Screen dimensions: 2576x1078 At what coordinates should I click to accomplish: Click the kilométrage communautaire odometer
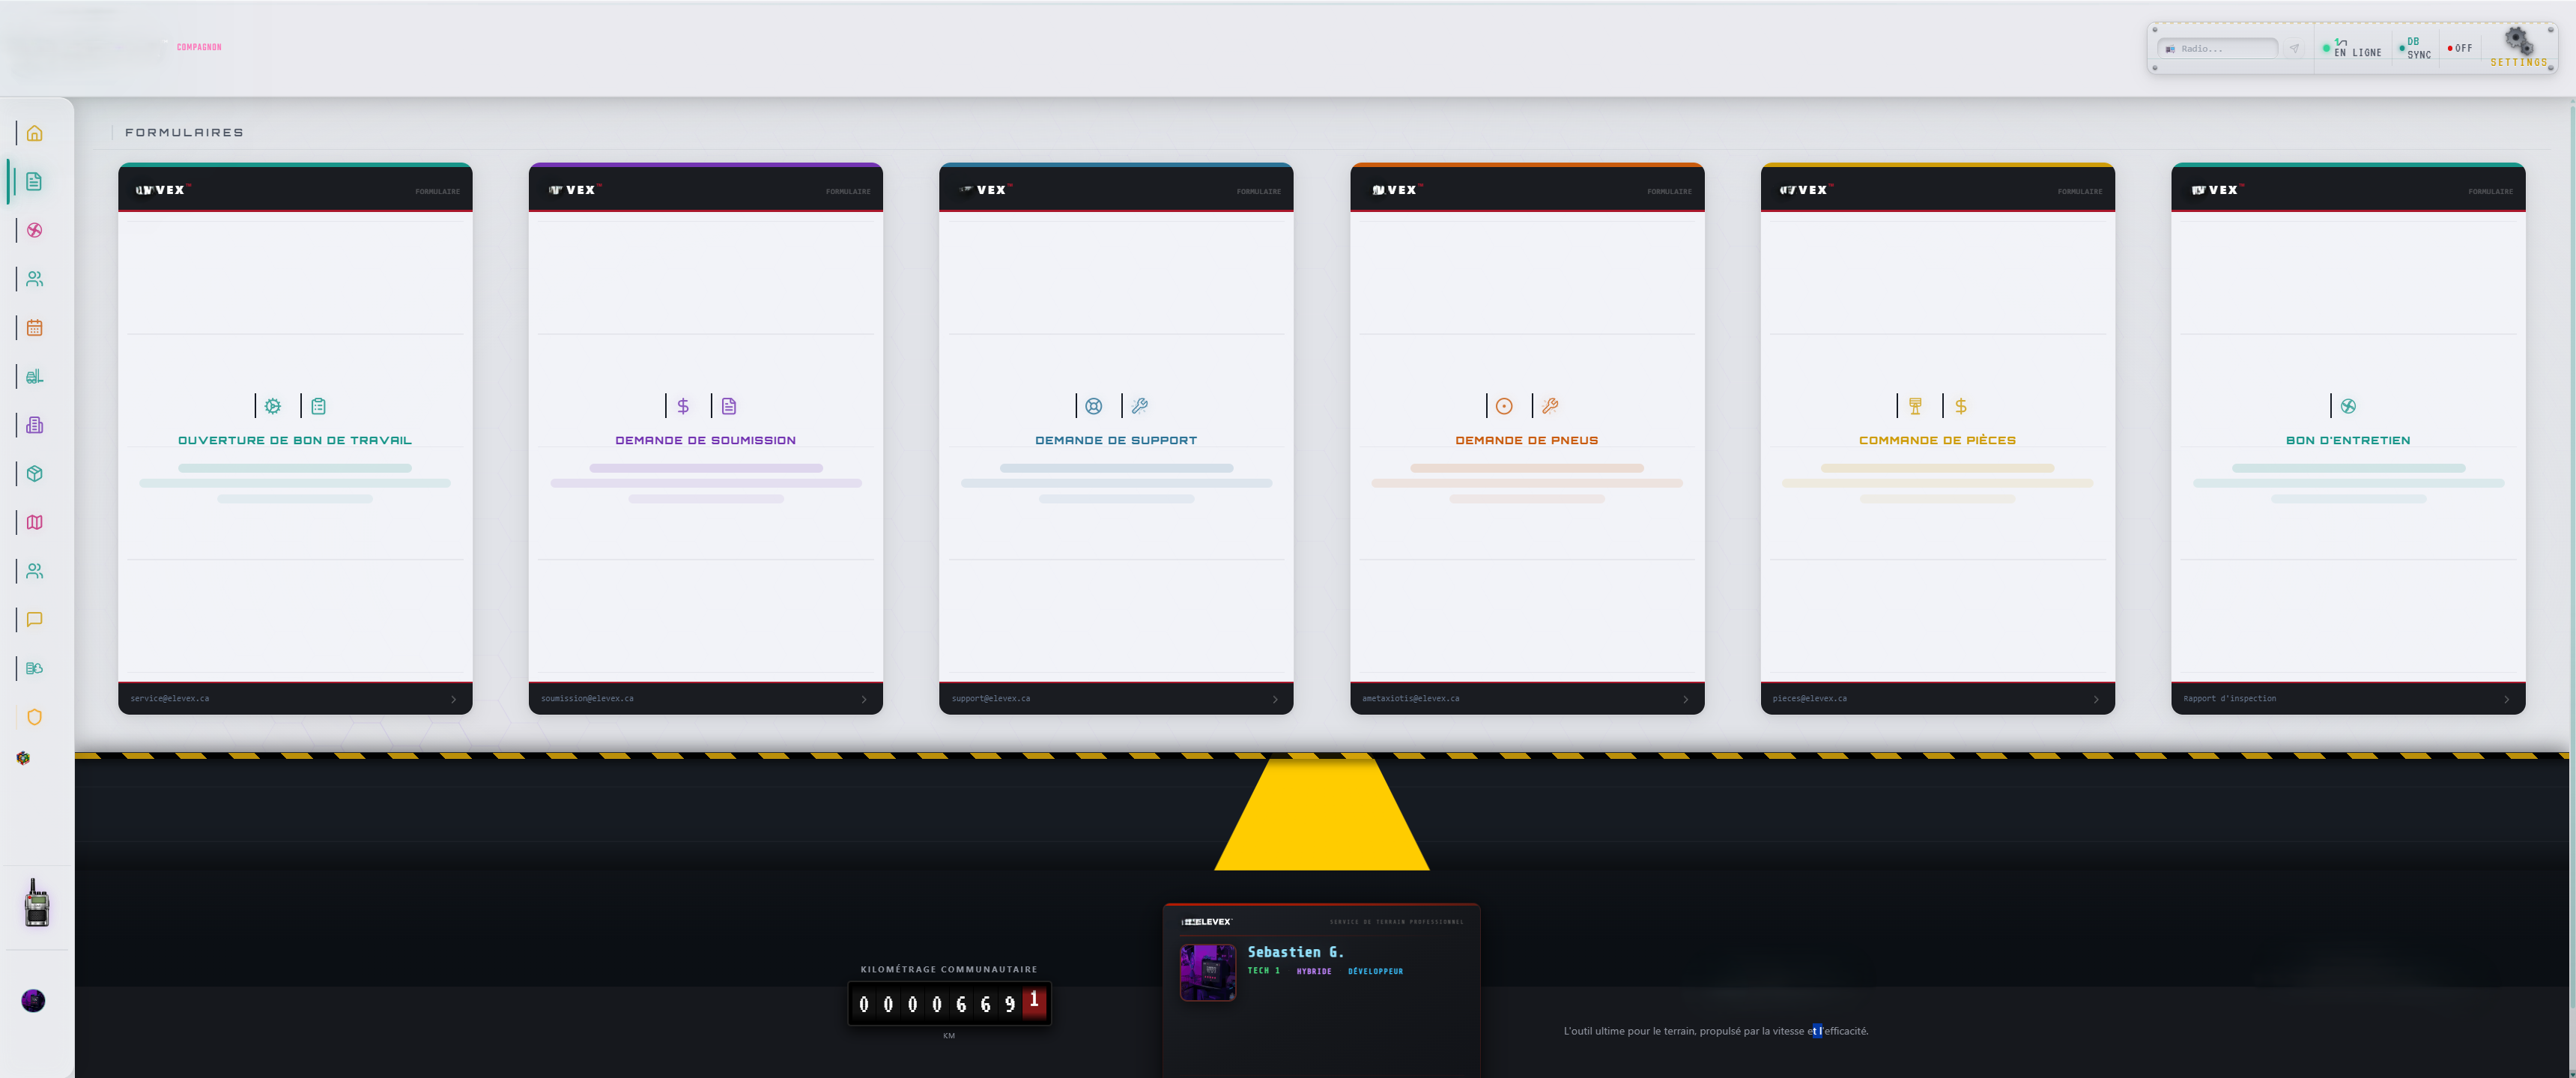[949, 1003]
